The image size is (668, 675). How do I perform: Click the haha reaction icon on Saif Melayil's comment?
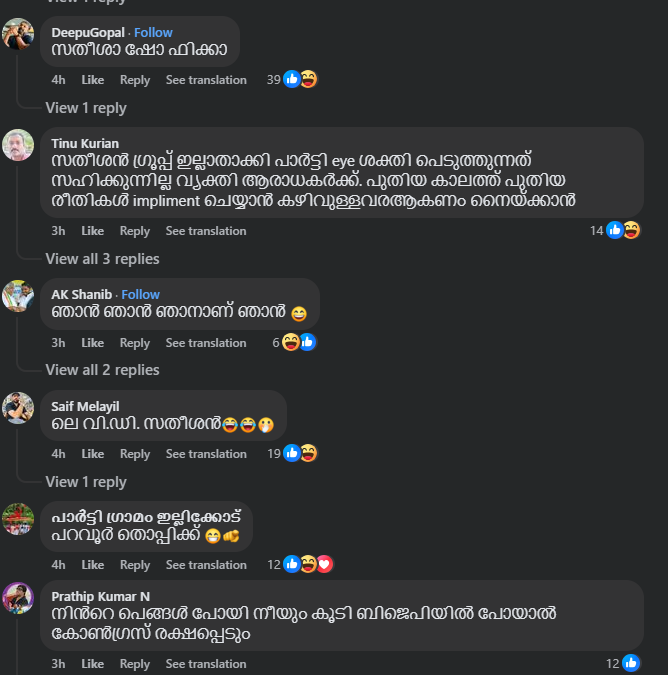pos(309,453)
